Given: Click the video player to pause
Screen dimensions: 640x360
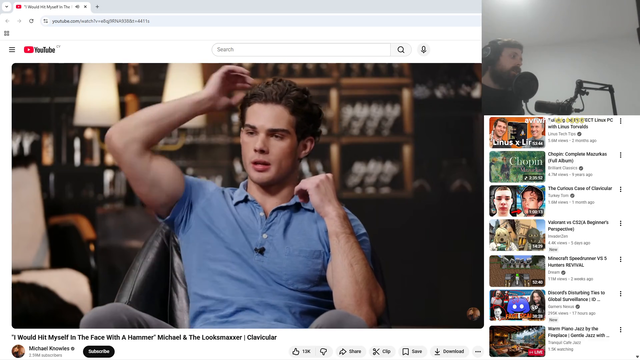Looking at the screenshot, I should (x=247, y=196).
